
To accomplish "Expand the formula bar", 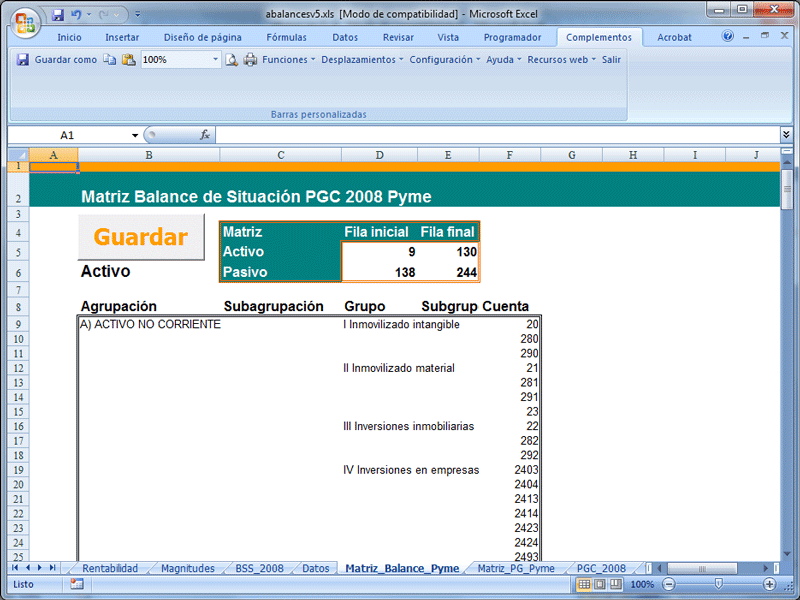I will pos(786,135).
